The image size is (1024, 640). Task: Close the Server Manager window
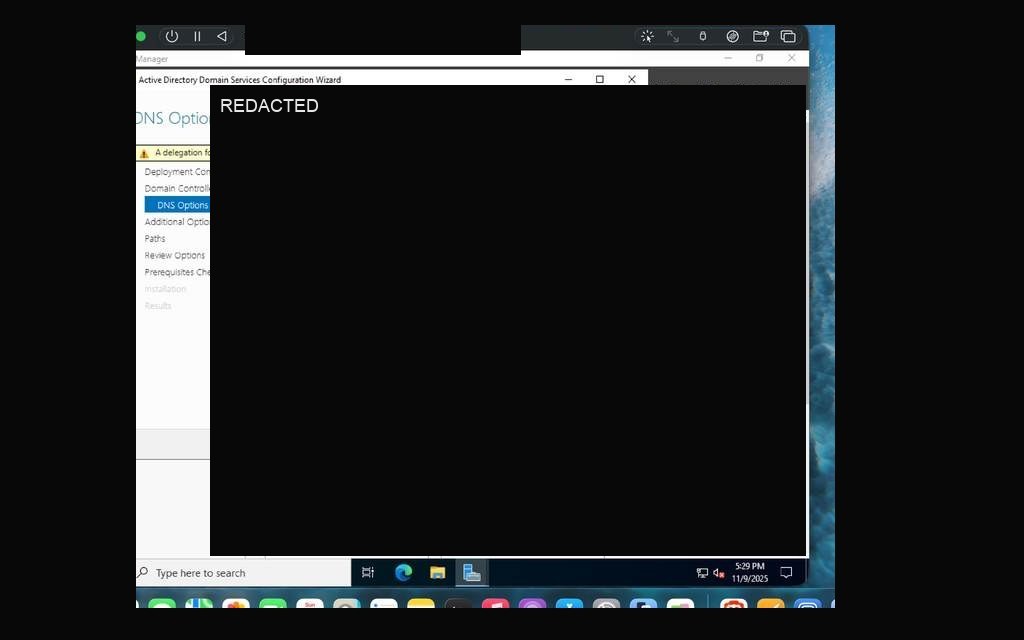tap(792, 58)
